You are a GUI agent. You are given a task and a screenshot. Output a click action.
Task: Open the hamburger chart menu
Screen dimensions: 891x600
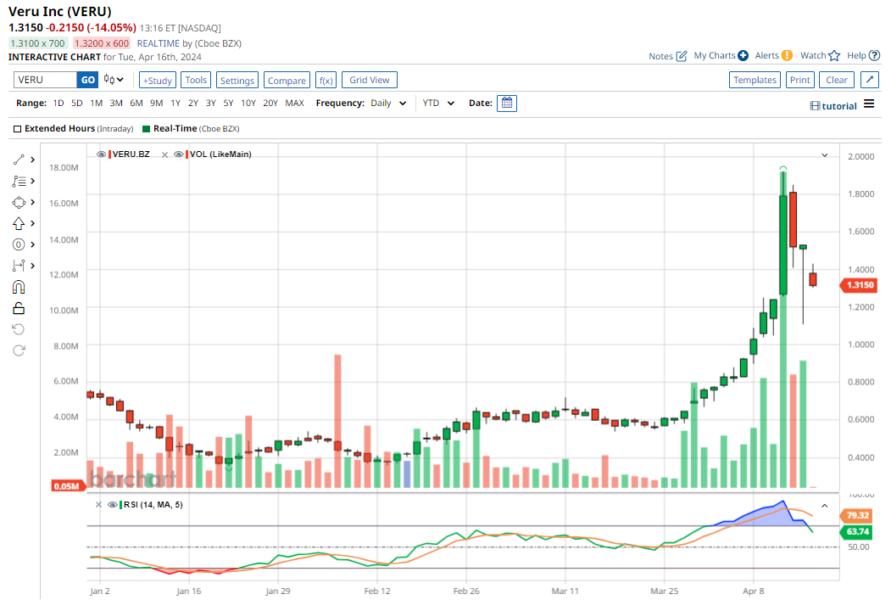point(869,104)
